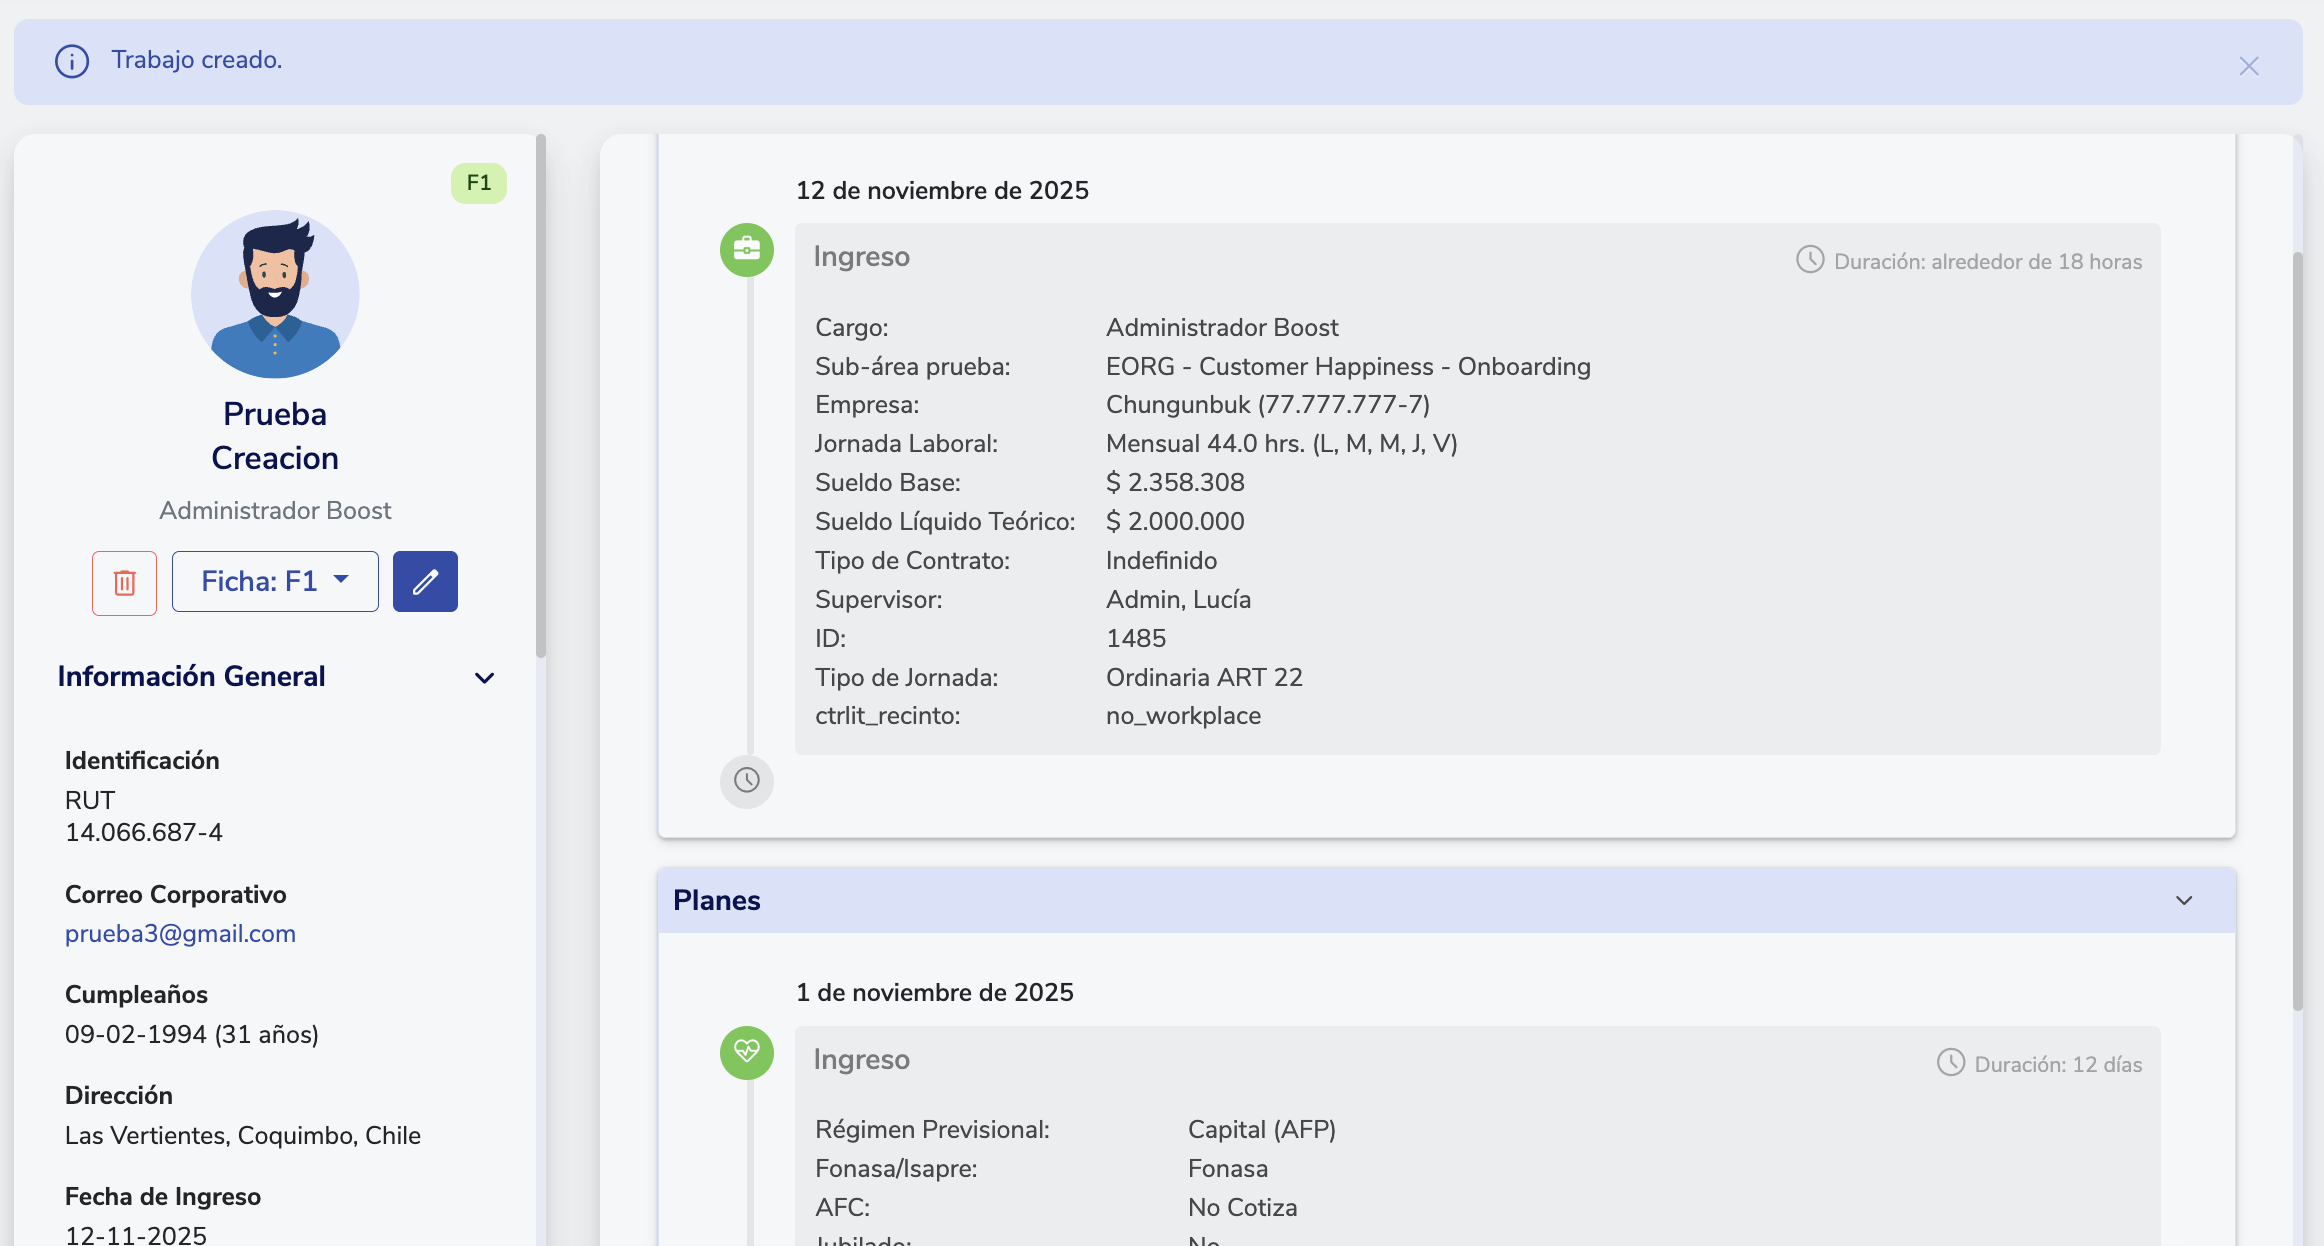Dismiss the 'Trabajo creado' notification
Viewport: 2324px width, 1246px height.
[x=2248, y=66]
